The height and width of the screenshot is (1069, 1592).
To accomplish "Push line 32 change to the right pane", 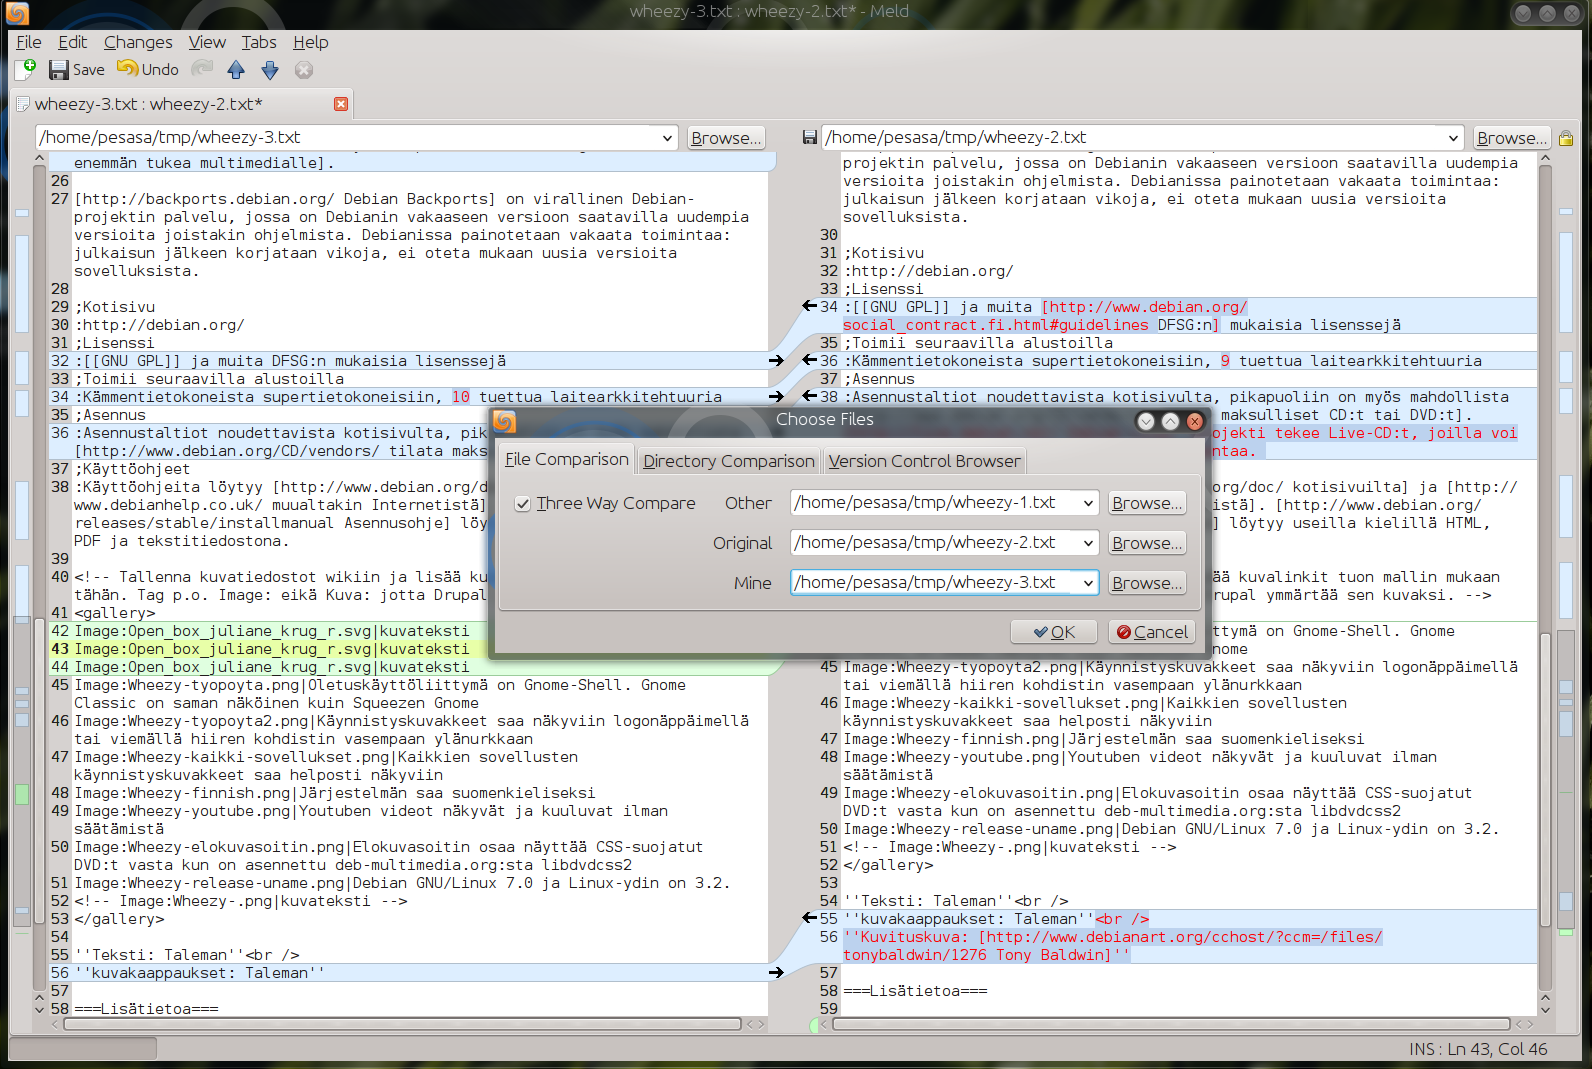I will pyautogui.click(x=776, y=360).
